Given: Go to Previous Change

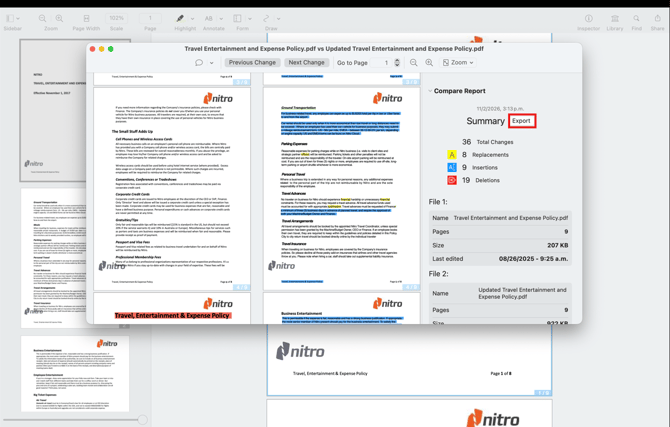Looking at the screenshot, I should click(252, 62).
